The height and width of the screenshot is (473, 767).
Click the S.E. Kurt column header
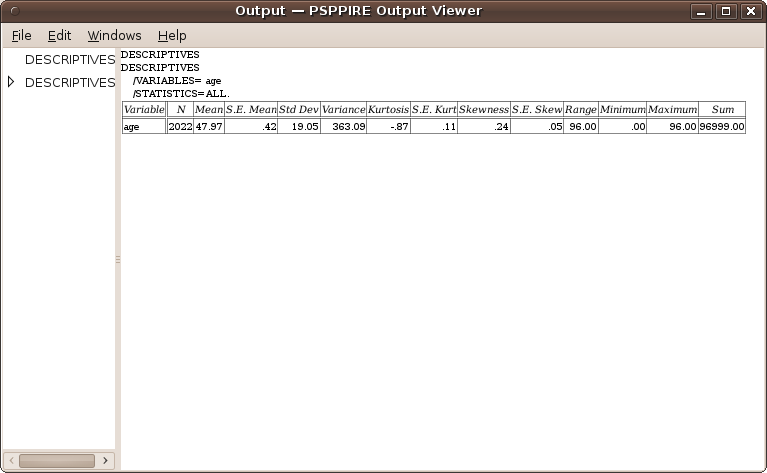click(434, 110)
